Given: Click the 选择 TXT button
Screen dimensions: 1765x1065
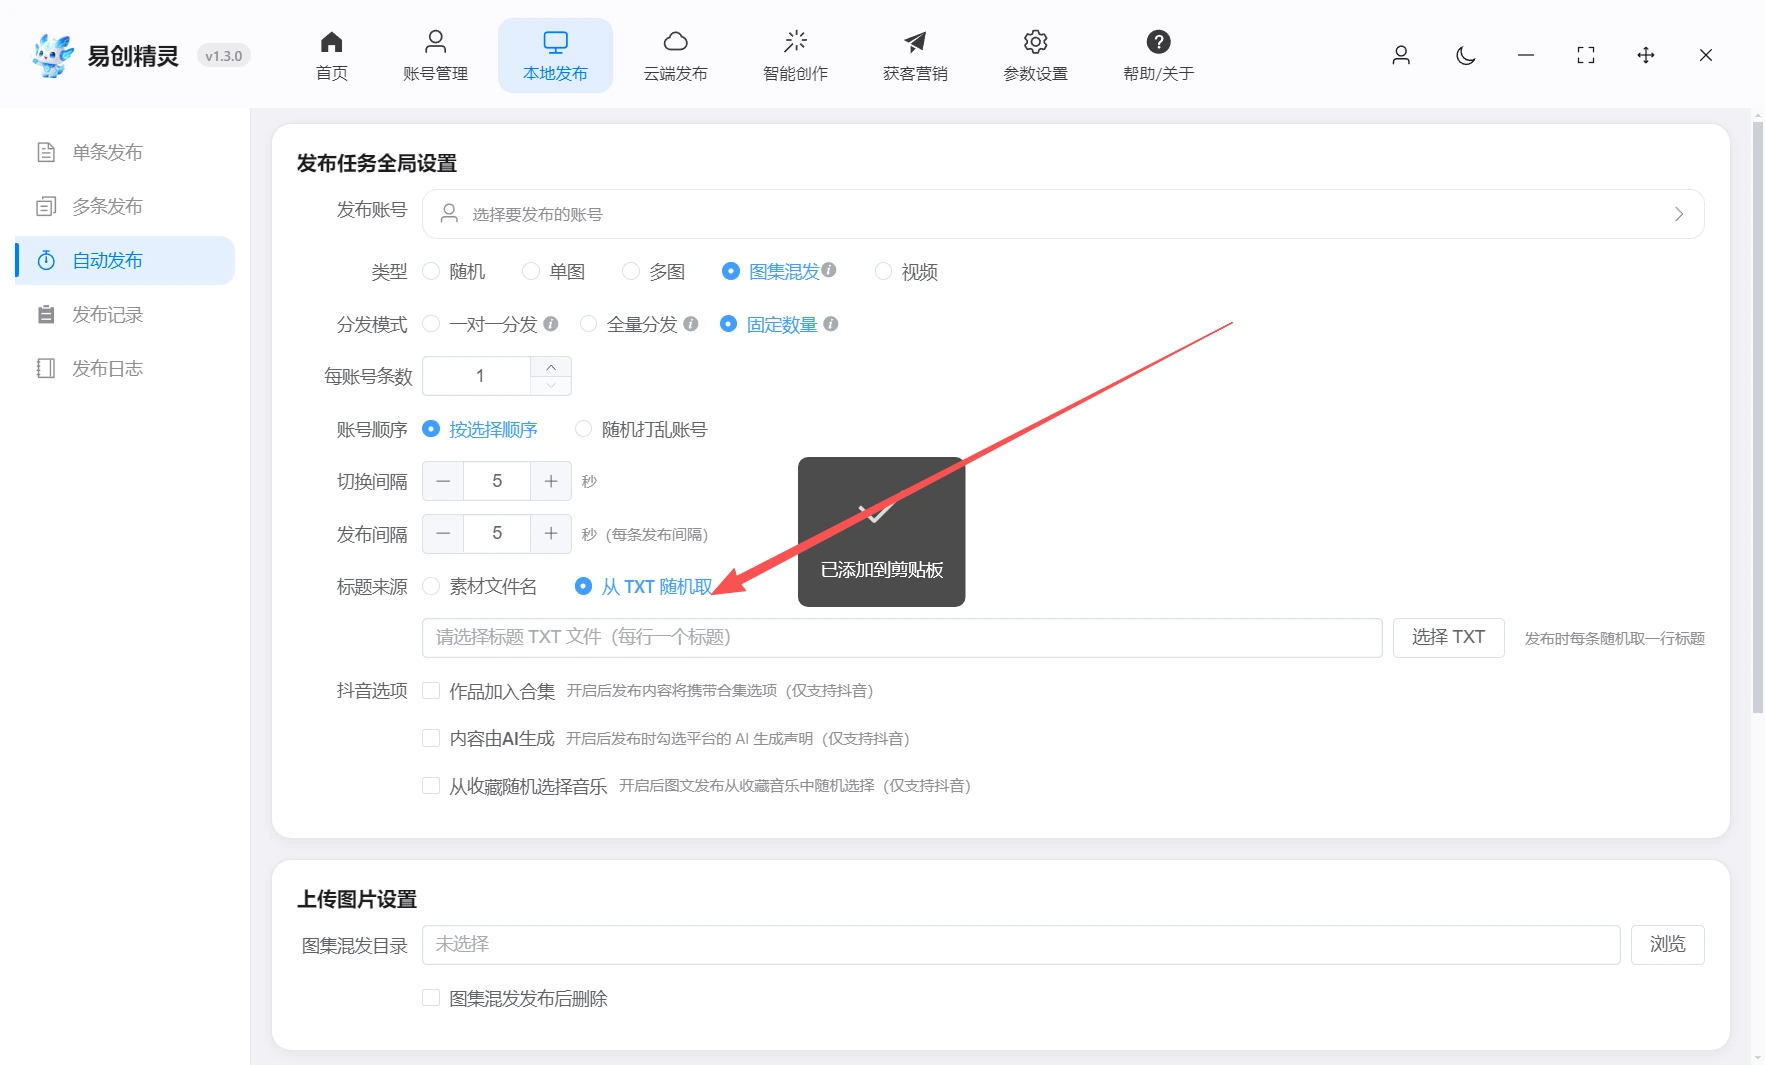Looking at the screenshot, I should (1448, 637).
